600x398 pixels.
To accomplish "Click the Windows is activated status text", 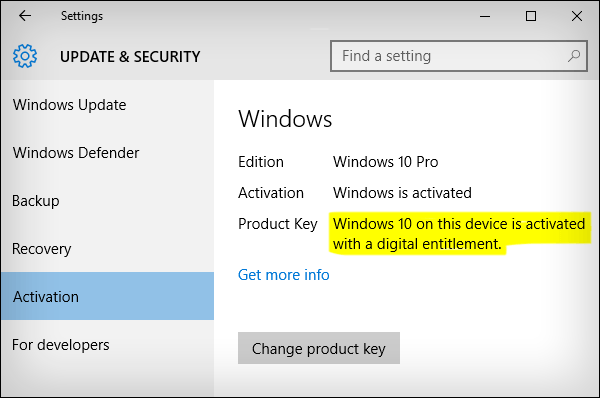I will click(402, 193).
